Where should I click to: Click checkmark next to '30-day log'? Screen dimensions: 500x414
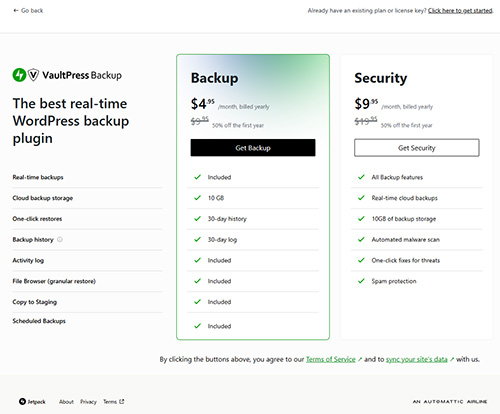click(198, 239)
